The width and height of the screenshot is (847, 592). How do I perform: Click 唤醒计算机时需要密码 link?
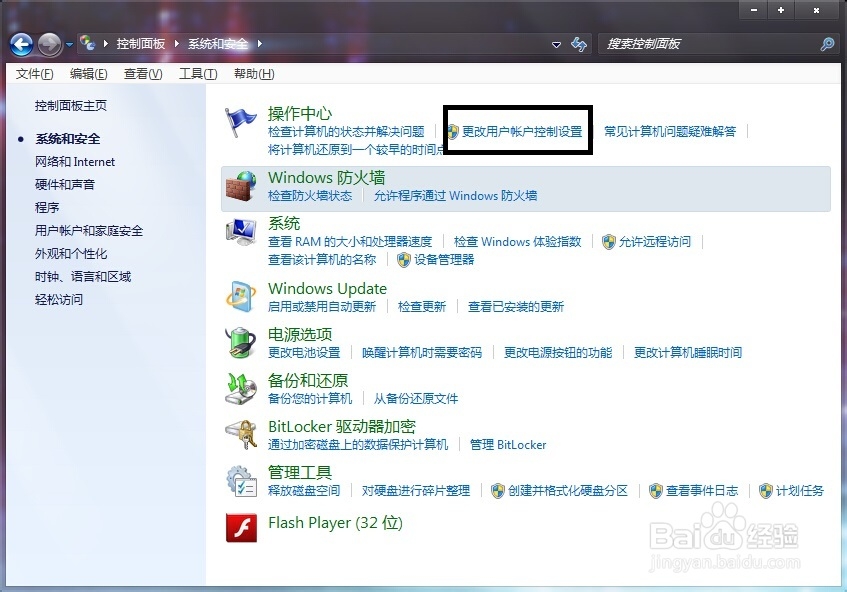pos(422,353)
